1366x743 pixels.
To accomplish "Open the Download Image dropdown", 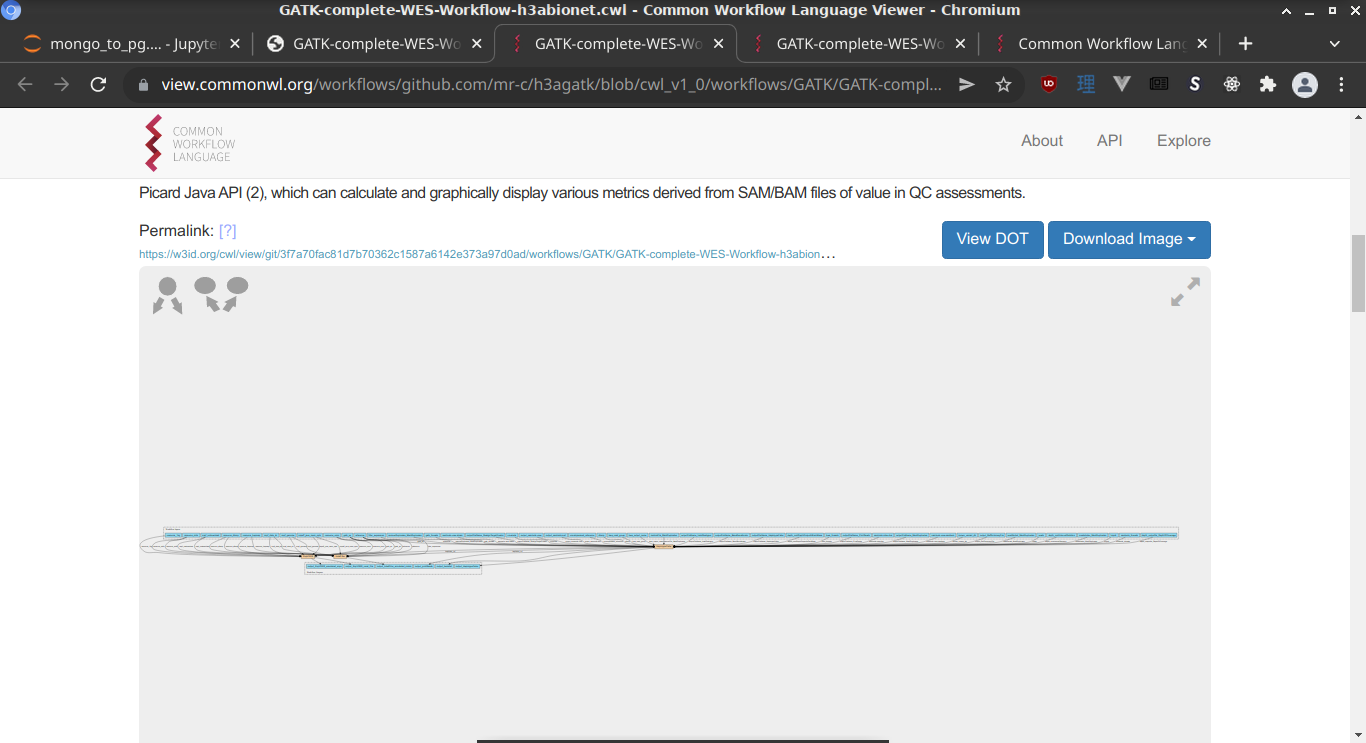I will tap(1129, 240).
